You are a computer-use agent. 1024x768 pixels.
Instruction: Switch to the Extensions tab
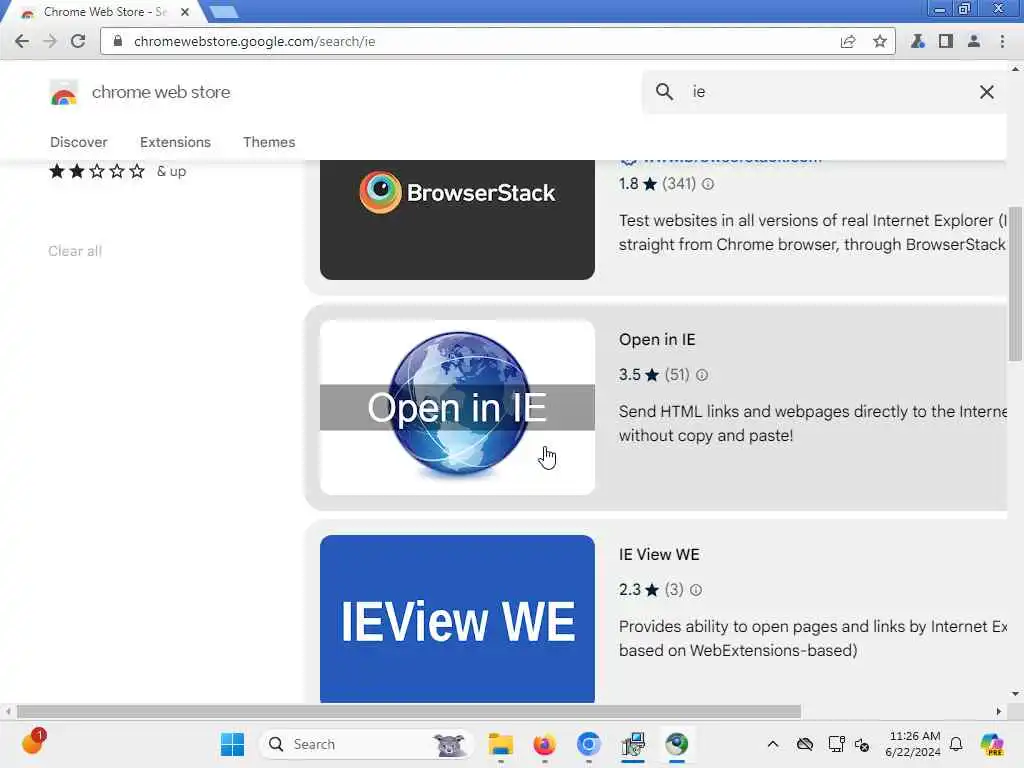(175, 142)
